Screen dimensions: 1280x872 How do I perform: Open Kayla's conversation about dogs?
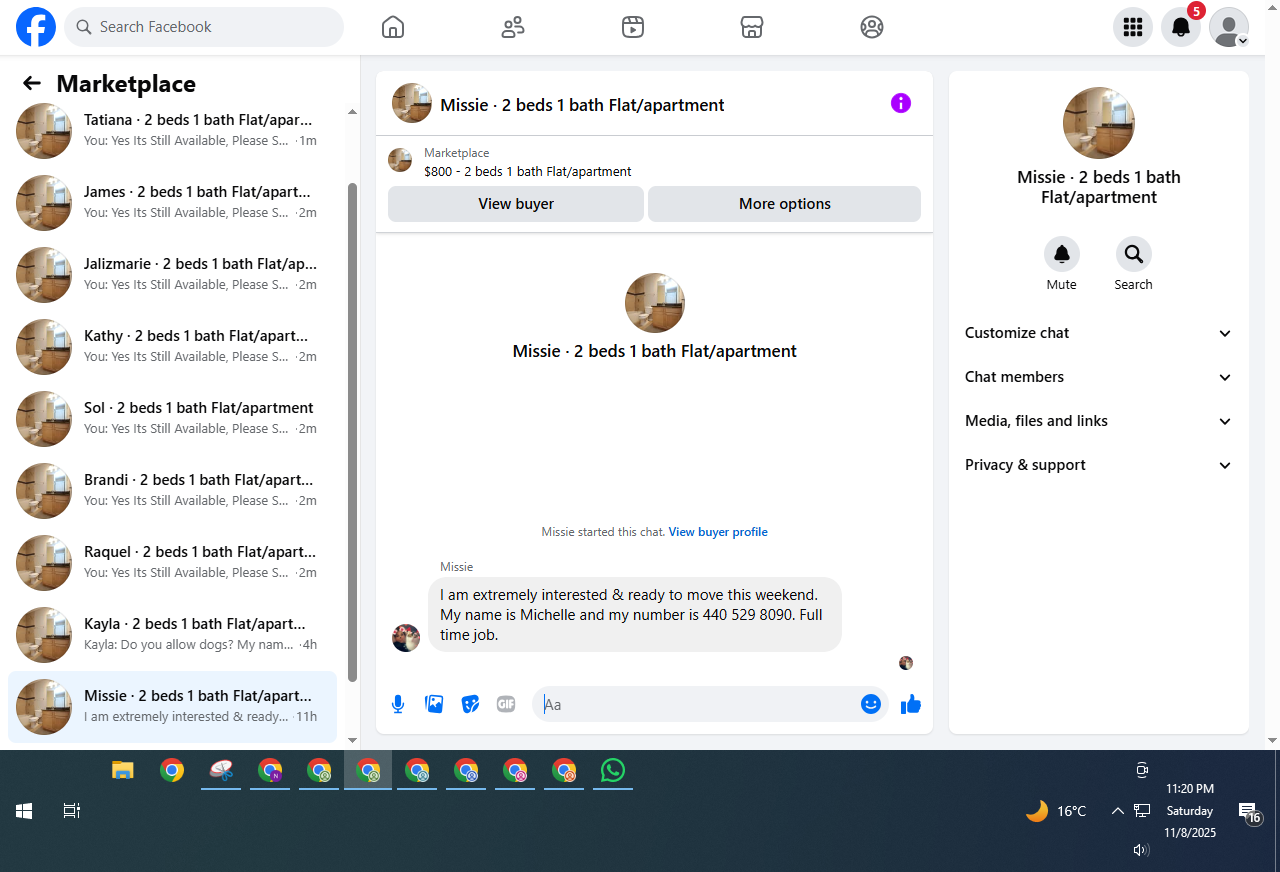(172, 635)
